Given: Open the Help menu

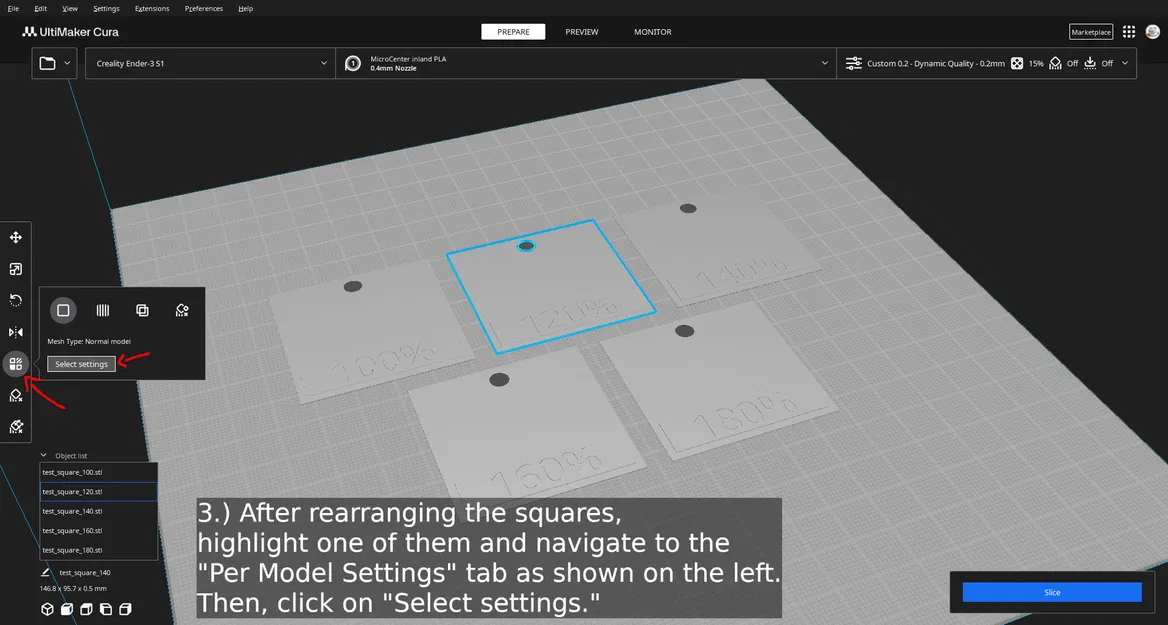Looking at the screenshot, I should 246,8.
